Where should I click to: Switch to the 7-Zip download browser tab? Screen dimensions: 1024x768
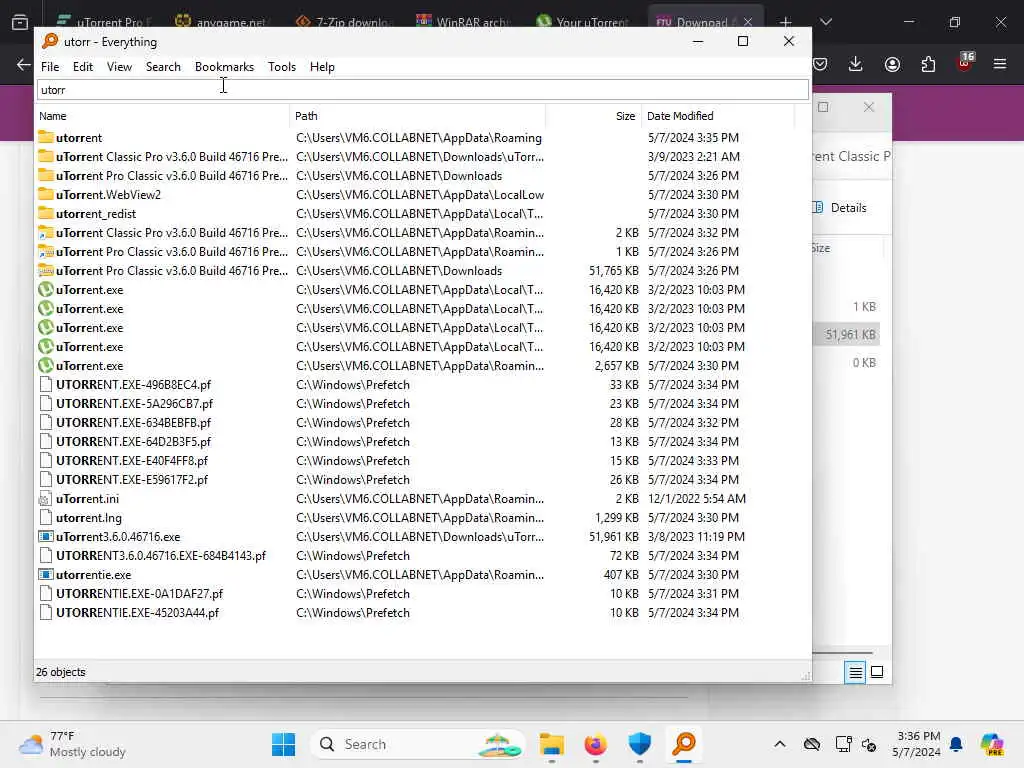(x=344, y=22)
